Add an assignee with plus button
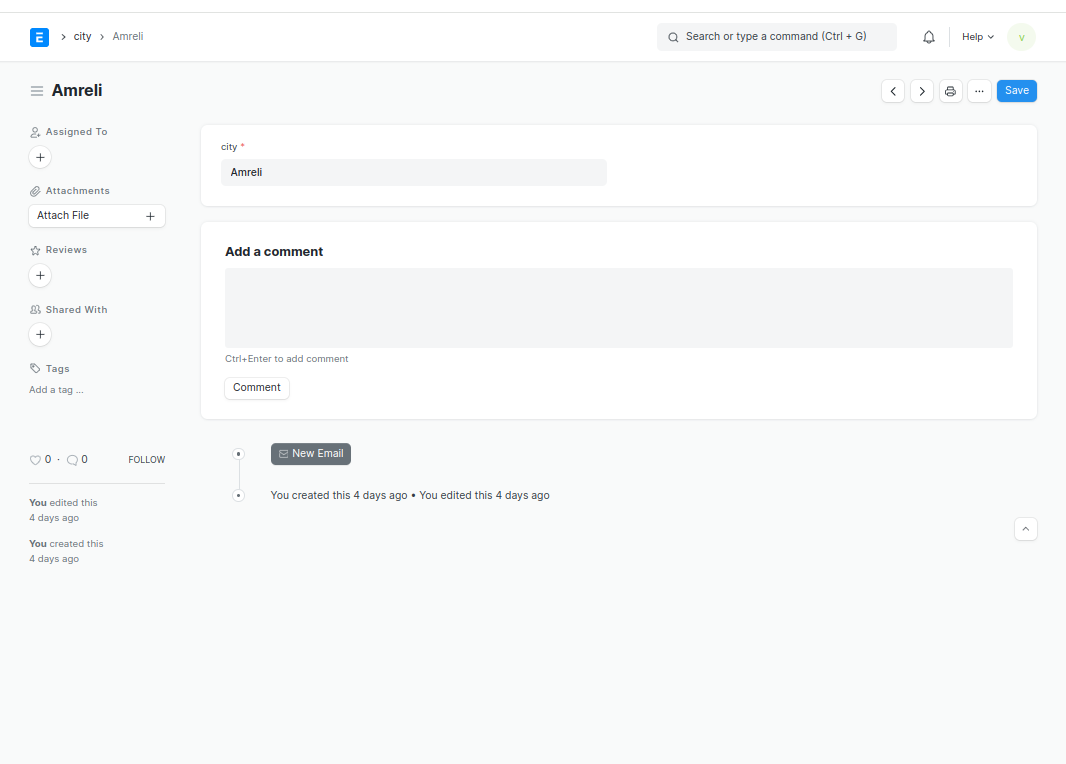 coord(40,158)
